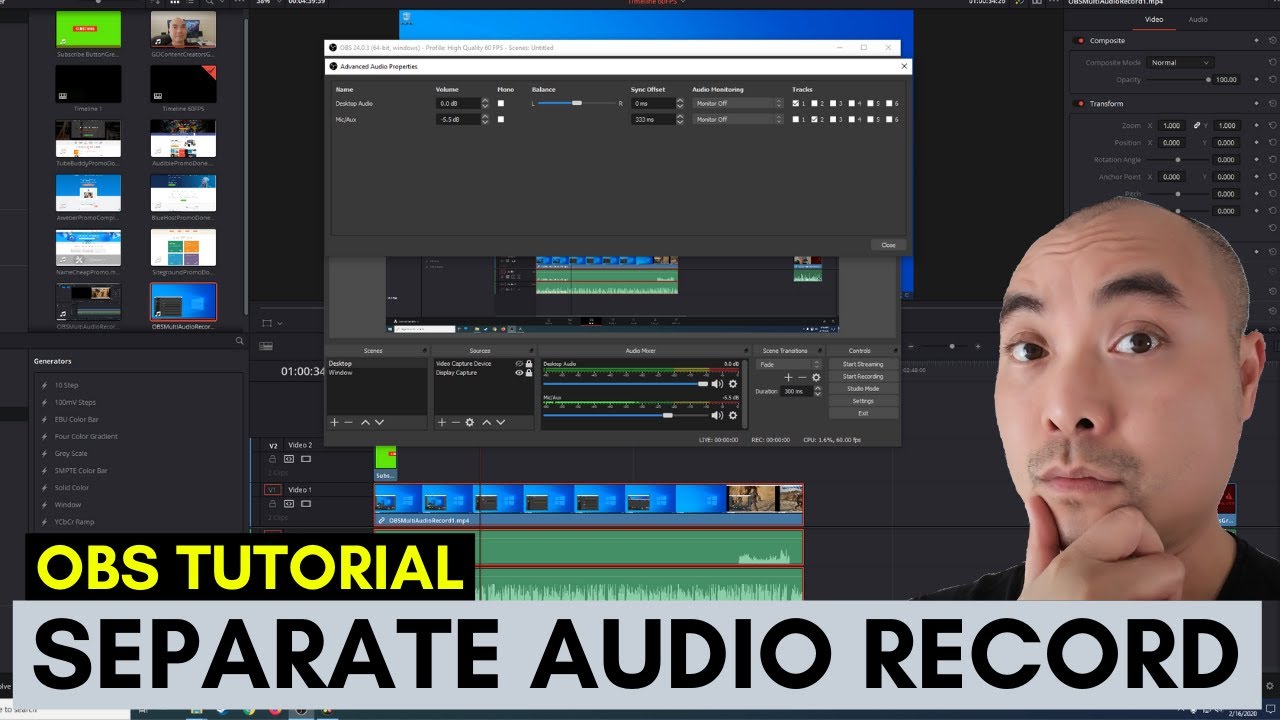
Task: Toggle Mono checkbox for Desktop Audio
Action: pos(501,103)
